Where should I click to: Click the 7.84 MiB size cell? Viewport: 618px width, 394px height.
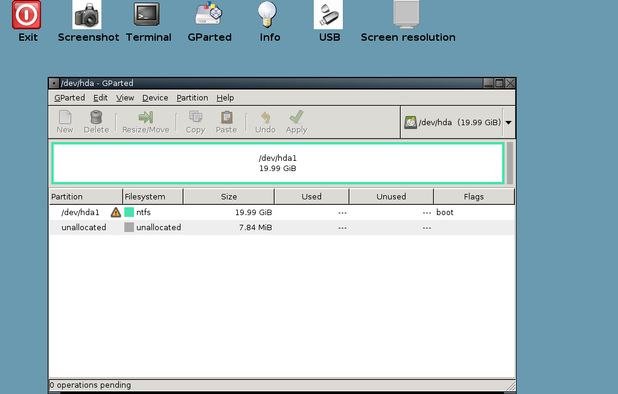tap(255, 227)
